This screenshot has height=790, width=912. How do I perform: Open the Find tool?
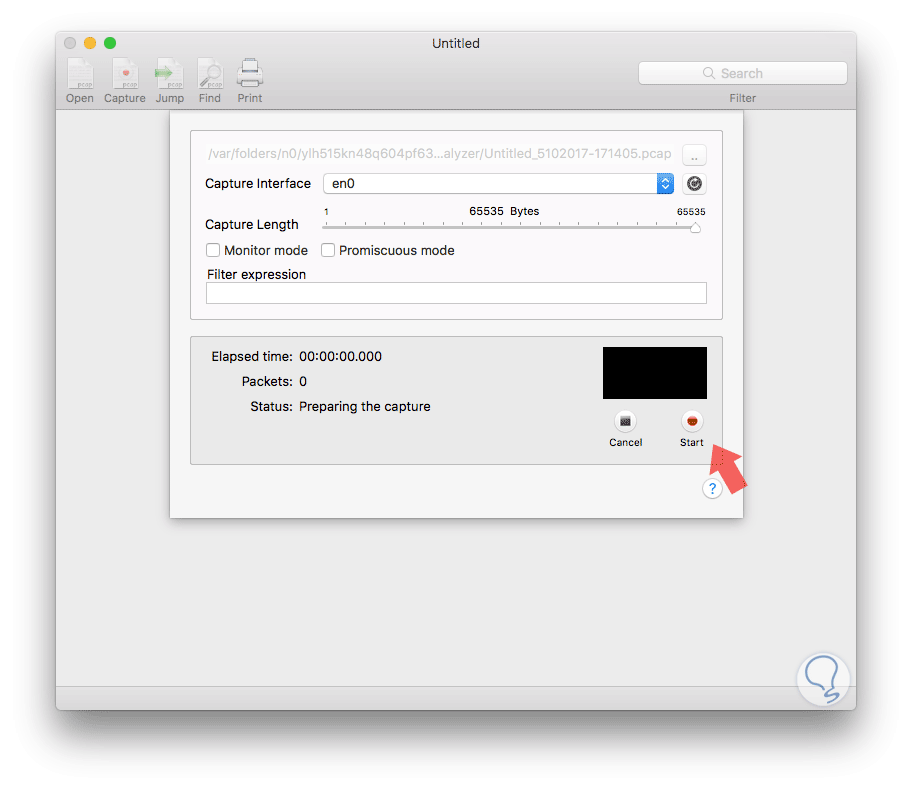[210, 74]
